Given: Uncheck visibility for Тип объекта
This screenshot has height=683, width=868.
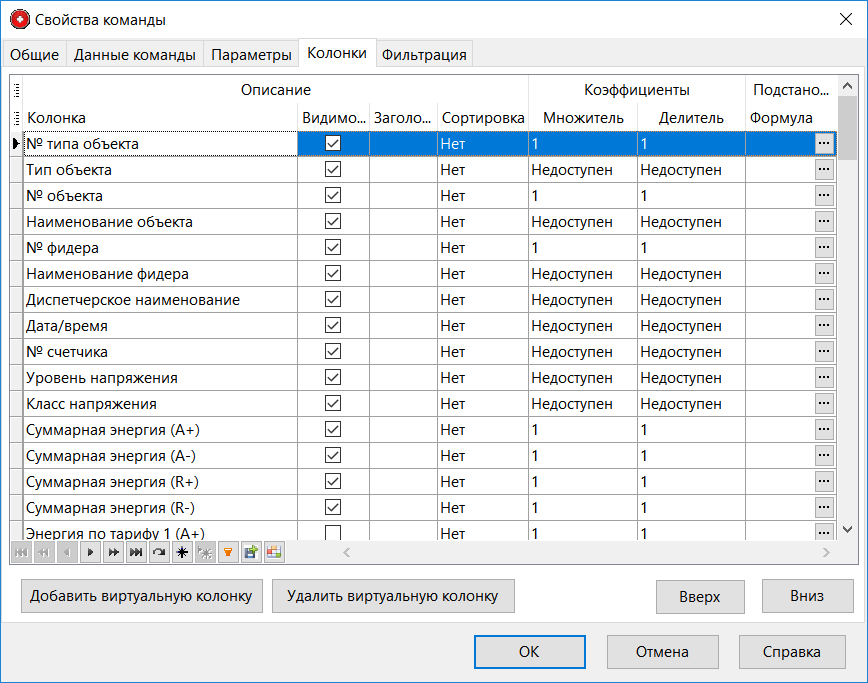Looking at the screenshot, I should click(x=333, y=170).
